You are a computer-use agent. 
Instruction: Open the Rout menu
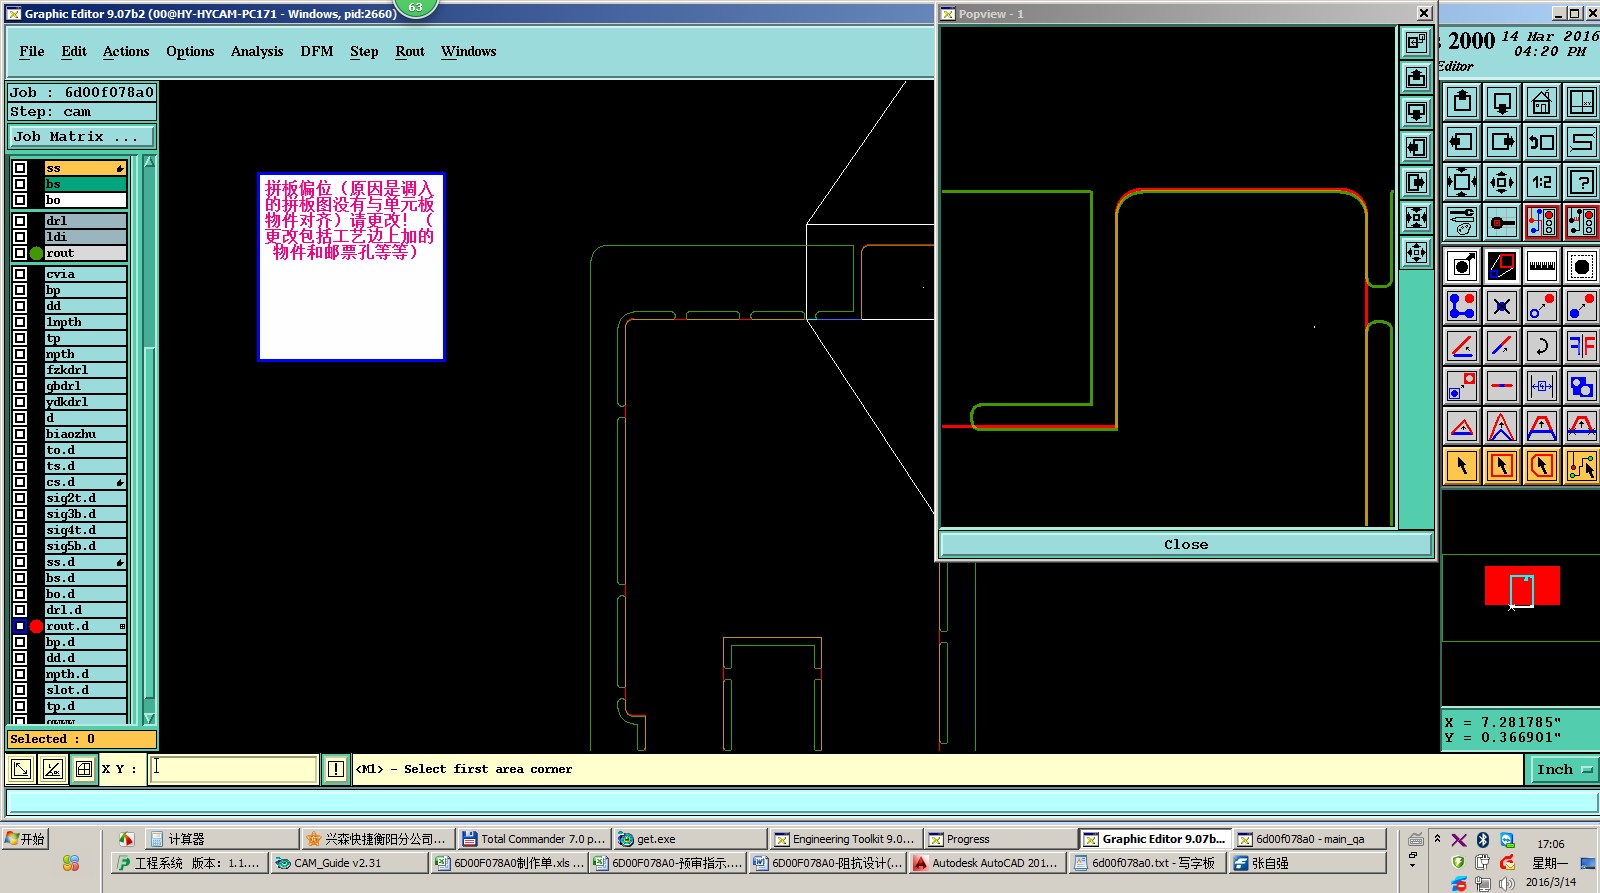click(410, 52)
